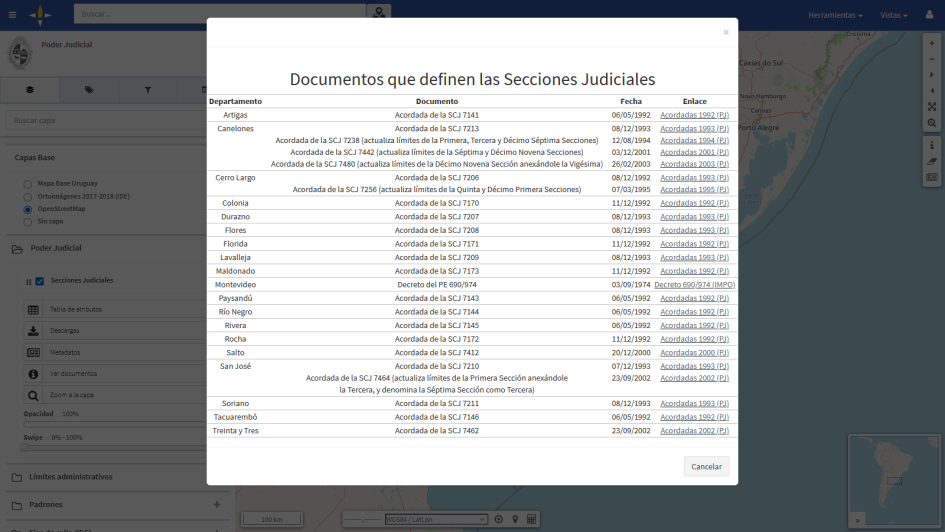Click the Tabla de atributos table icon
Viewport: 945px width, 532px height.
(33, 310)
